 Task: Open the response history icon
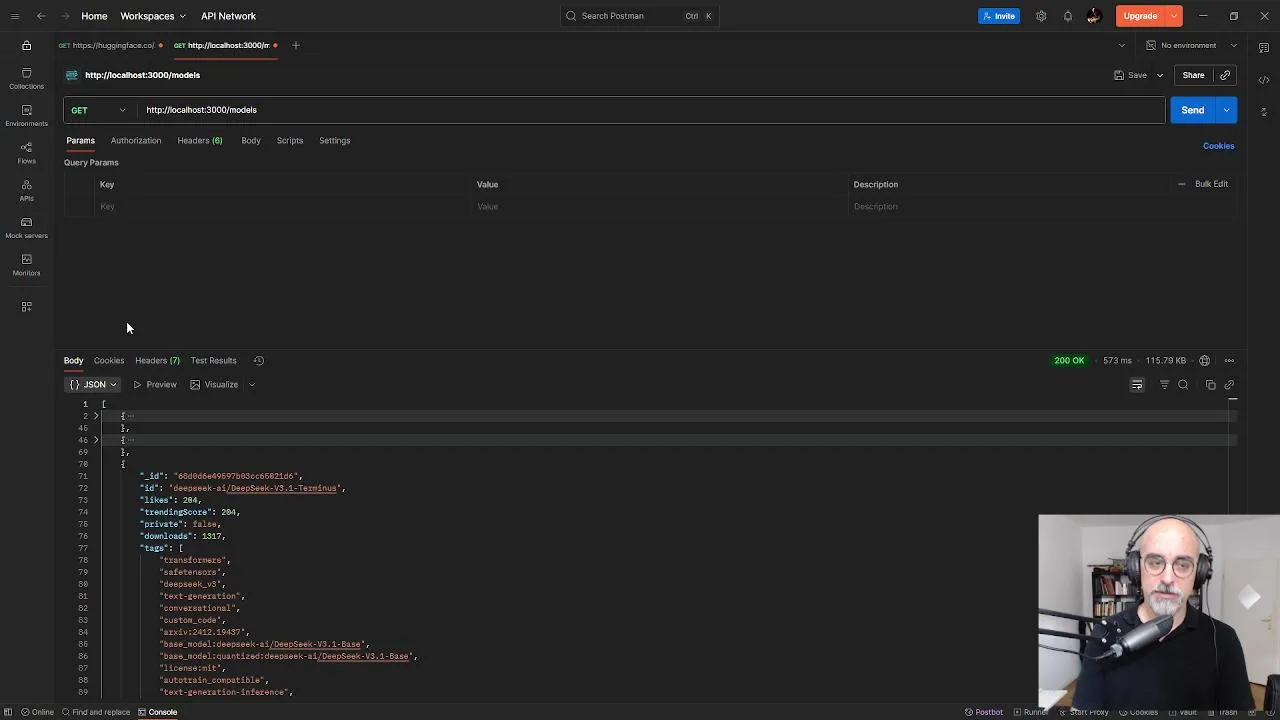(x=258, y=360)
